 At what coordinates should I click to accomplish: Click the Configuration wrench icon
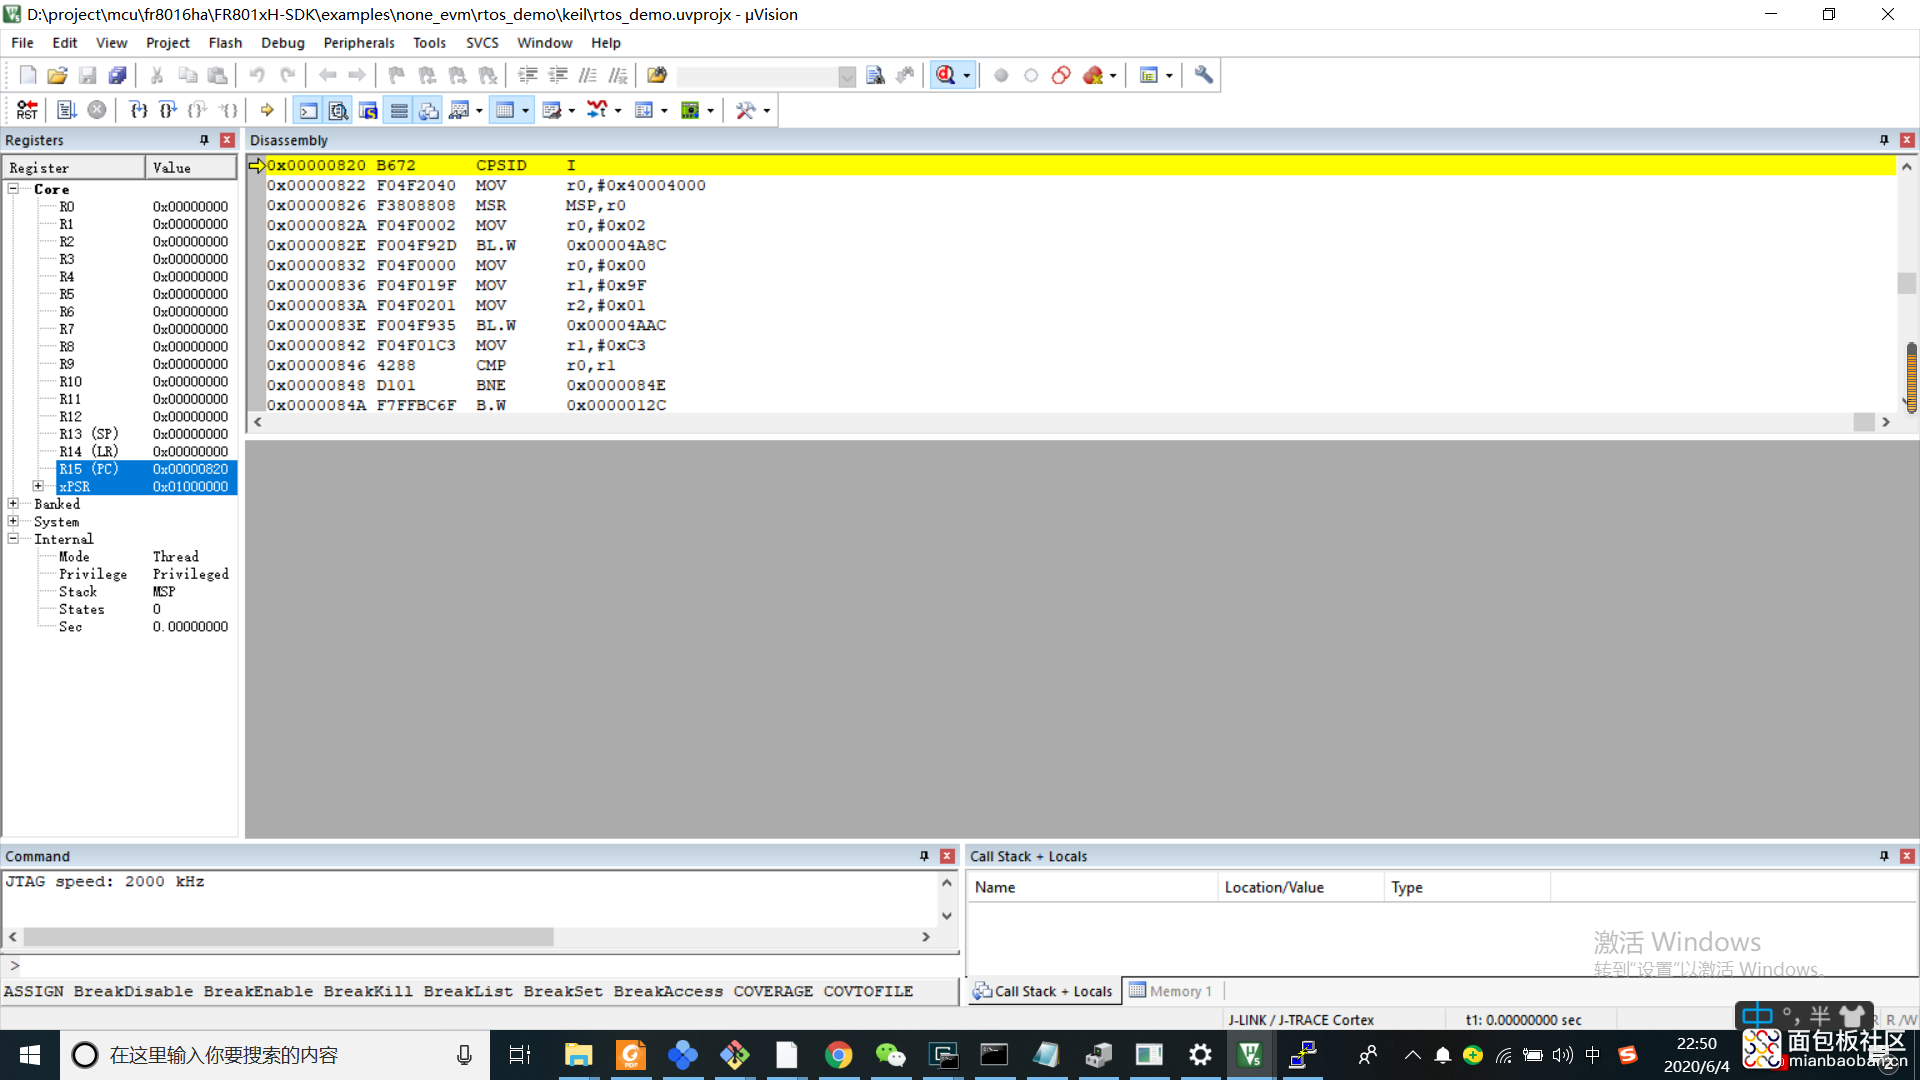point(1204,75)
